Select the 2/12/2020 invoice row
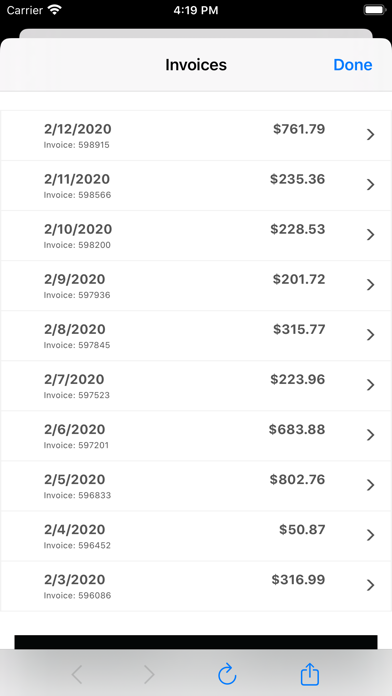The height and width of the screenshot is (696, 392). (x=196, y=135)
